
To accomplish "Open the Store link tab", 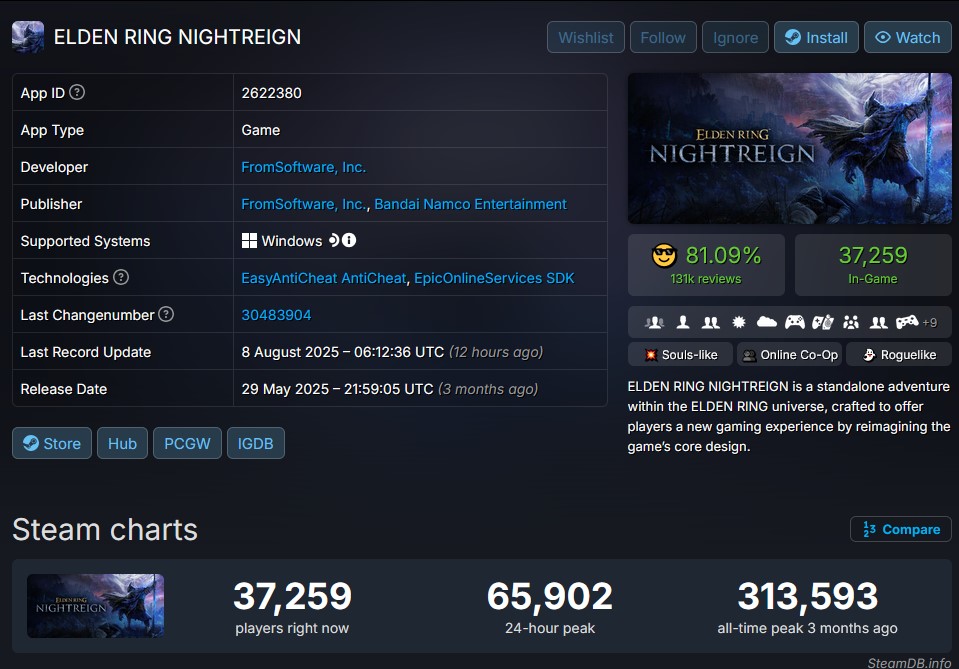I will 52,443.
